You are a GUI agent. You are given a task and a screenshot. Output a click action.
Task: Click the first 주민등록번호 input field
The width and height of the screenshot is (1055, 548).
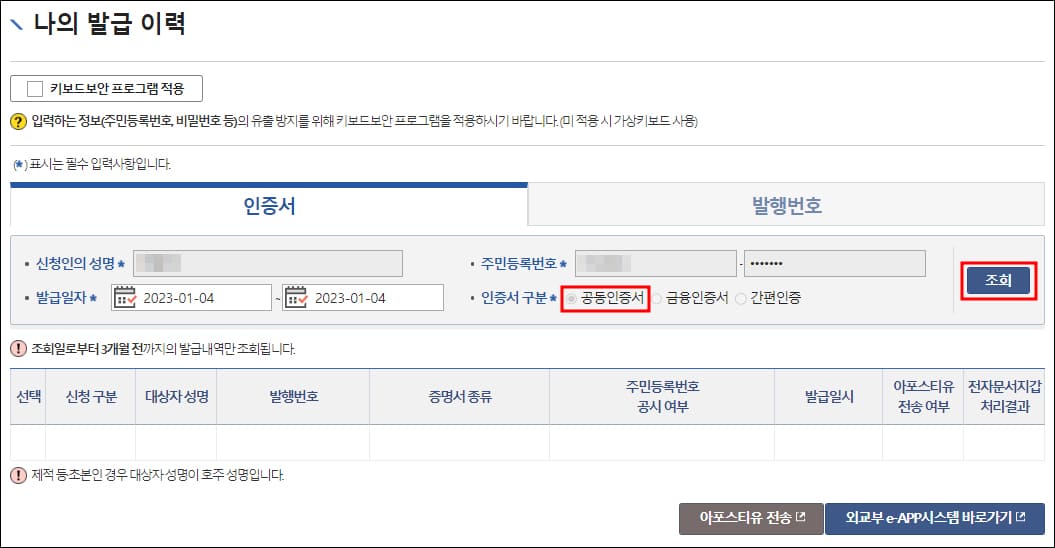point(656,263)
